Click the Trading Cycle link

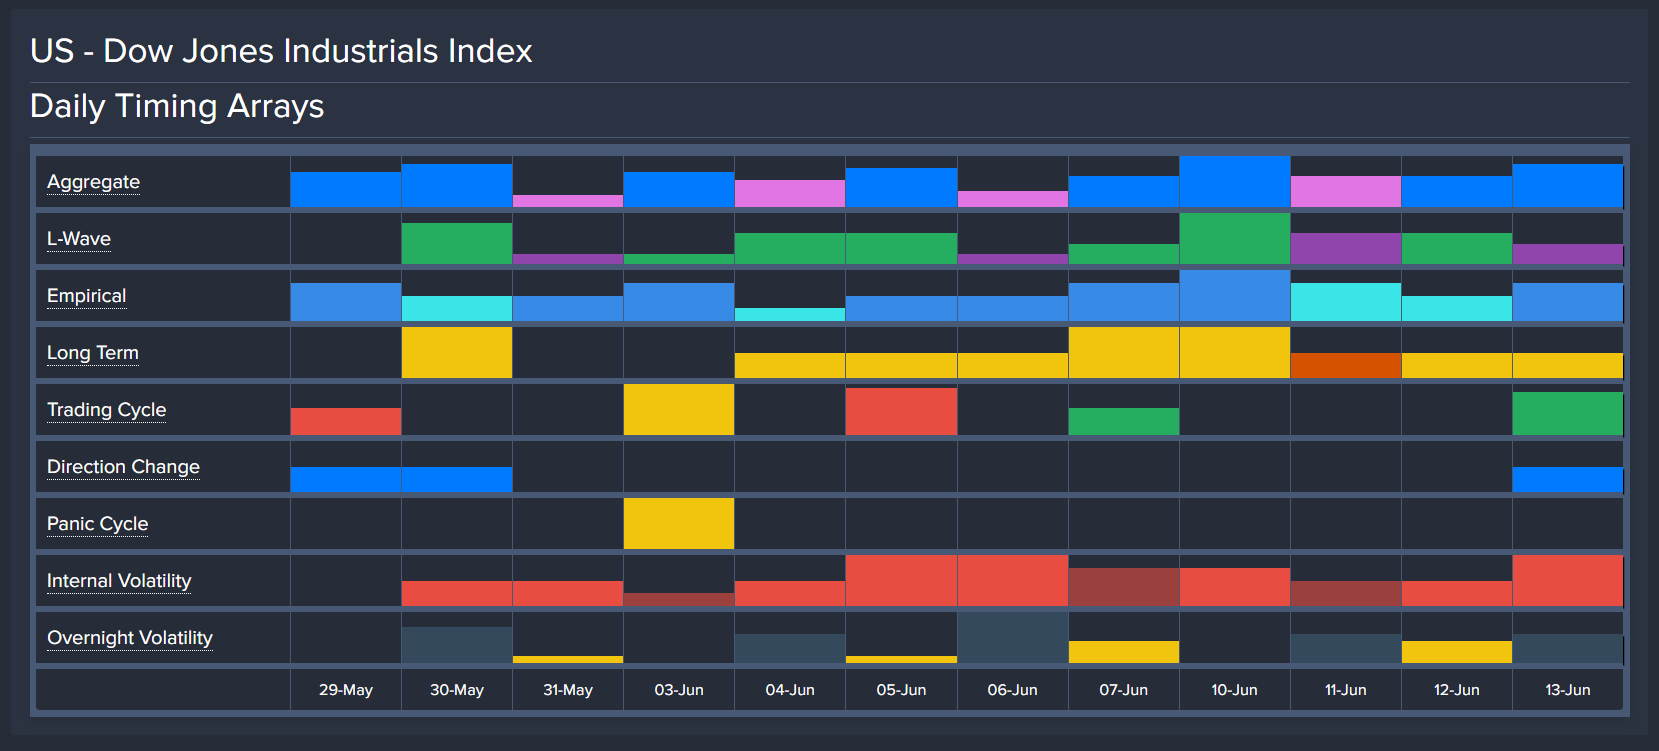tap(106, 410)
